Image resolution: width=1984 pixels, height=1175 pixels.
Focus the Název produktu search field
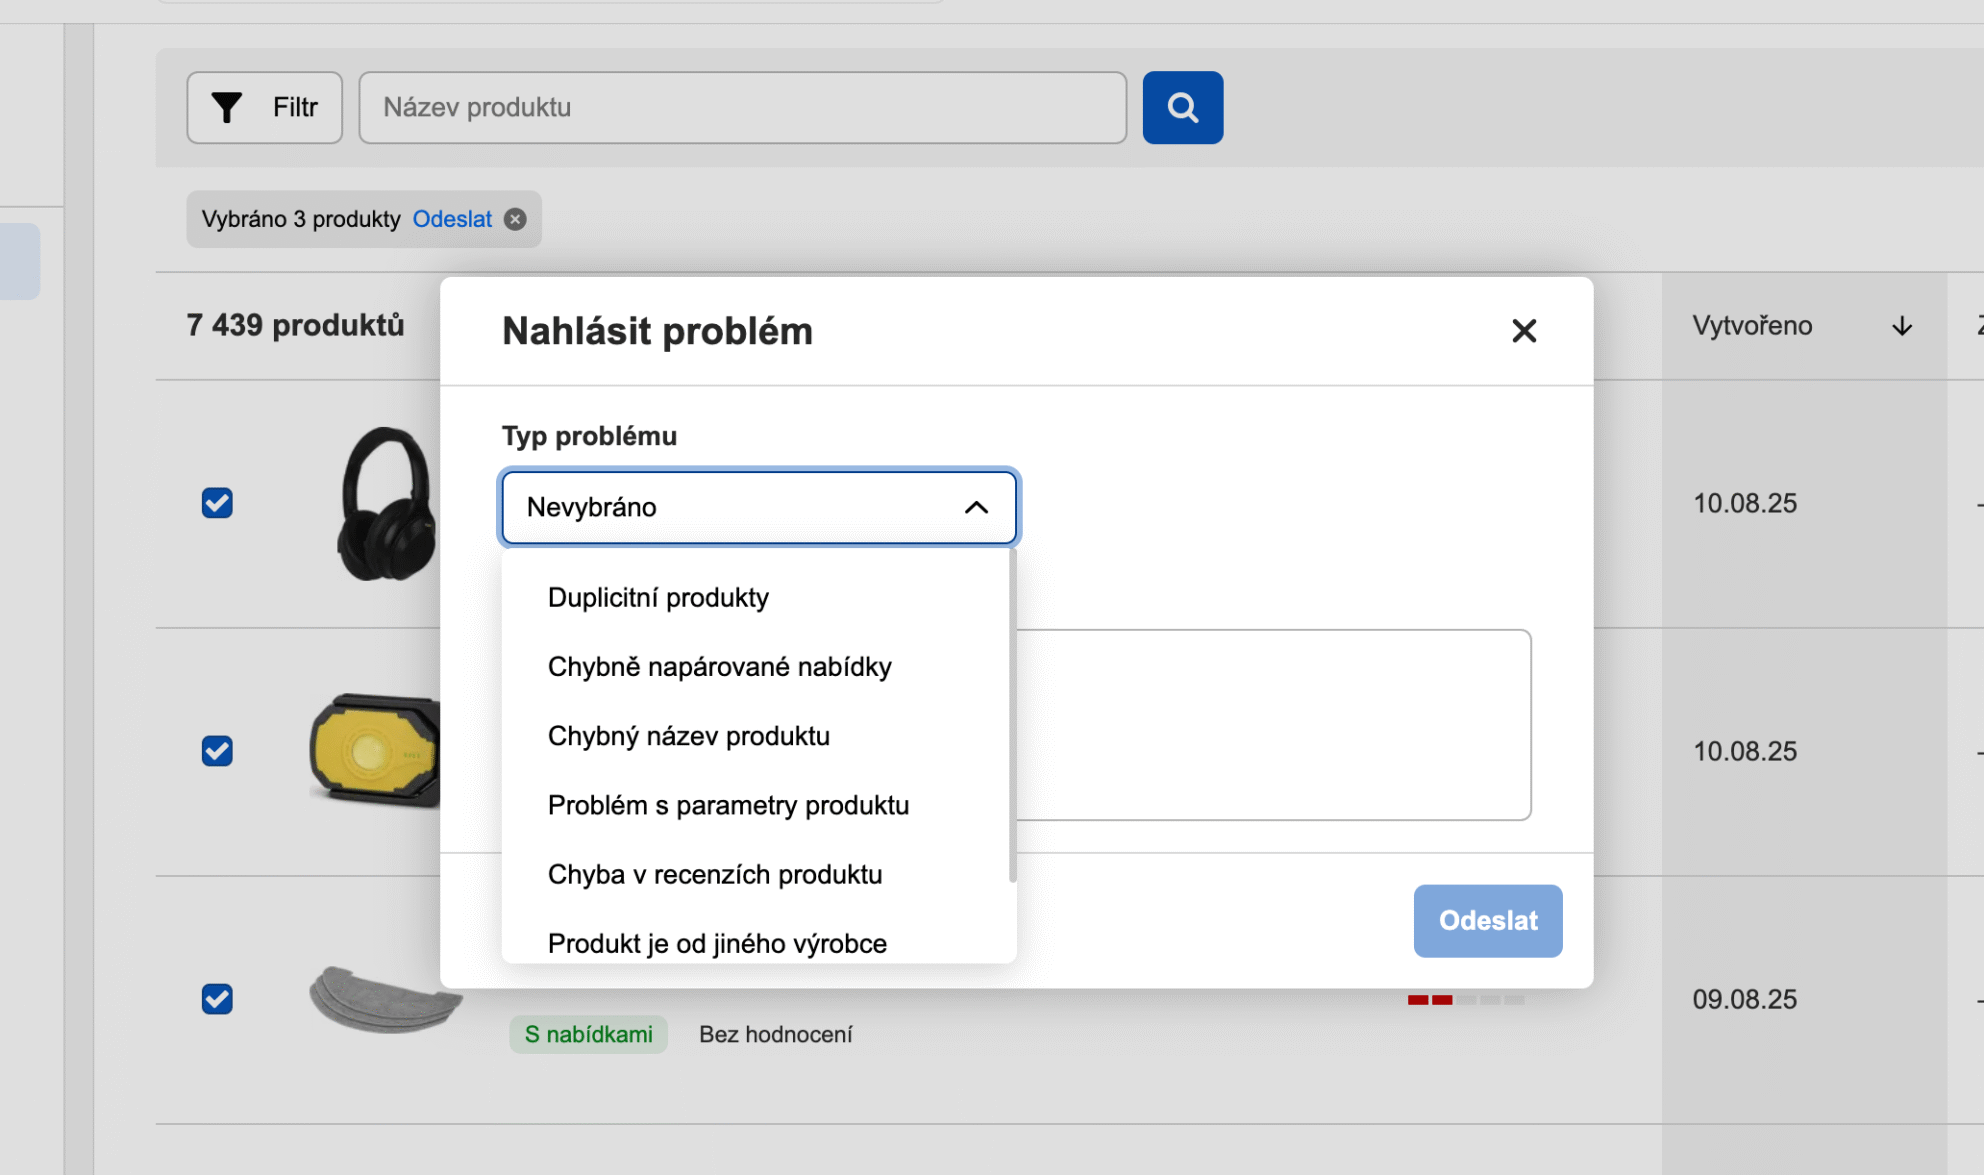[x=742, y=107]
